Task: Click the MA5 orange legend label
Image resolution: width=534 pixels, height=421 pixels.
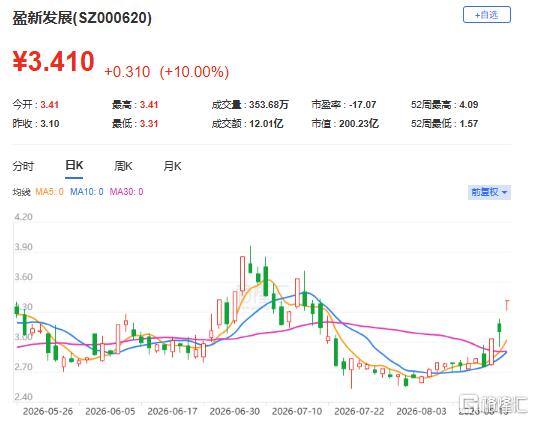Action: [x=49, y=192]
